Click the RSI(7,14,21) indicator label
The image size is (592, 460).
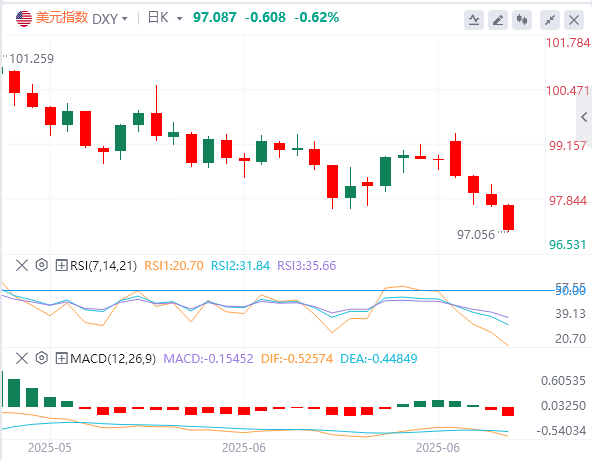pyautogui.click(x=103, y=266)
